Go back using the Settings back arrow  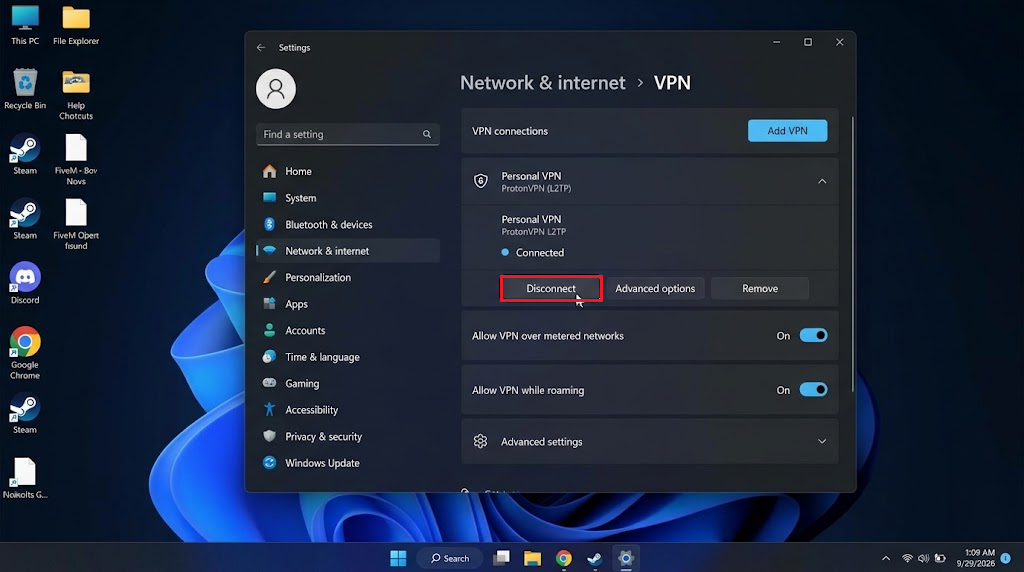261,48
